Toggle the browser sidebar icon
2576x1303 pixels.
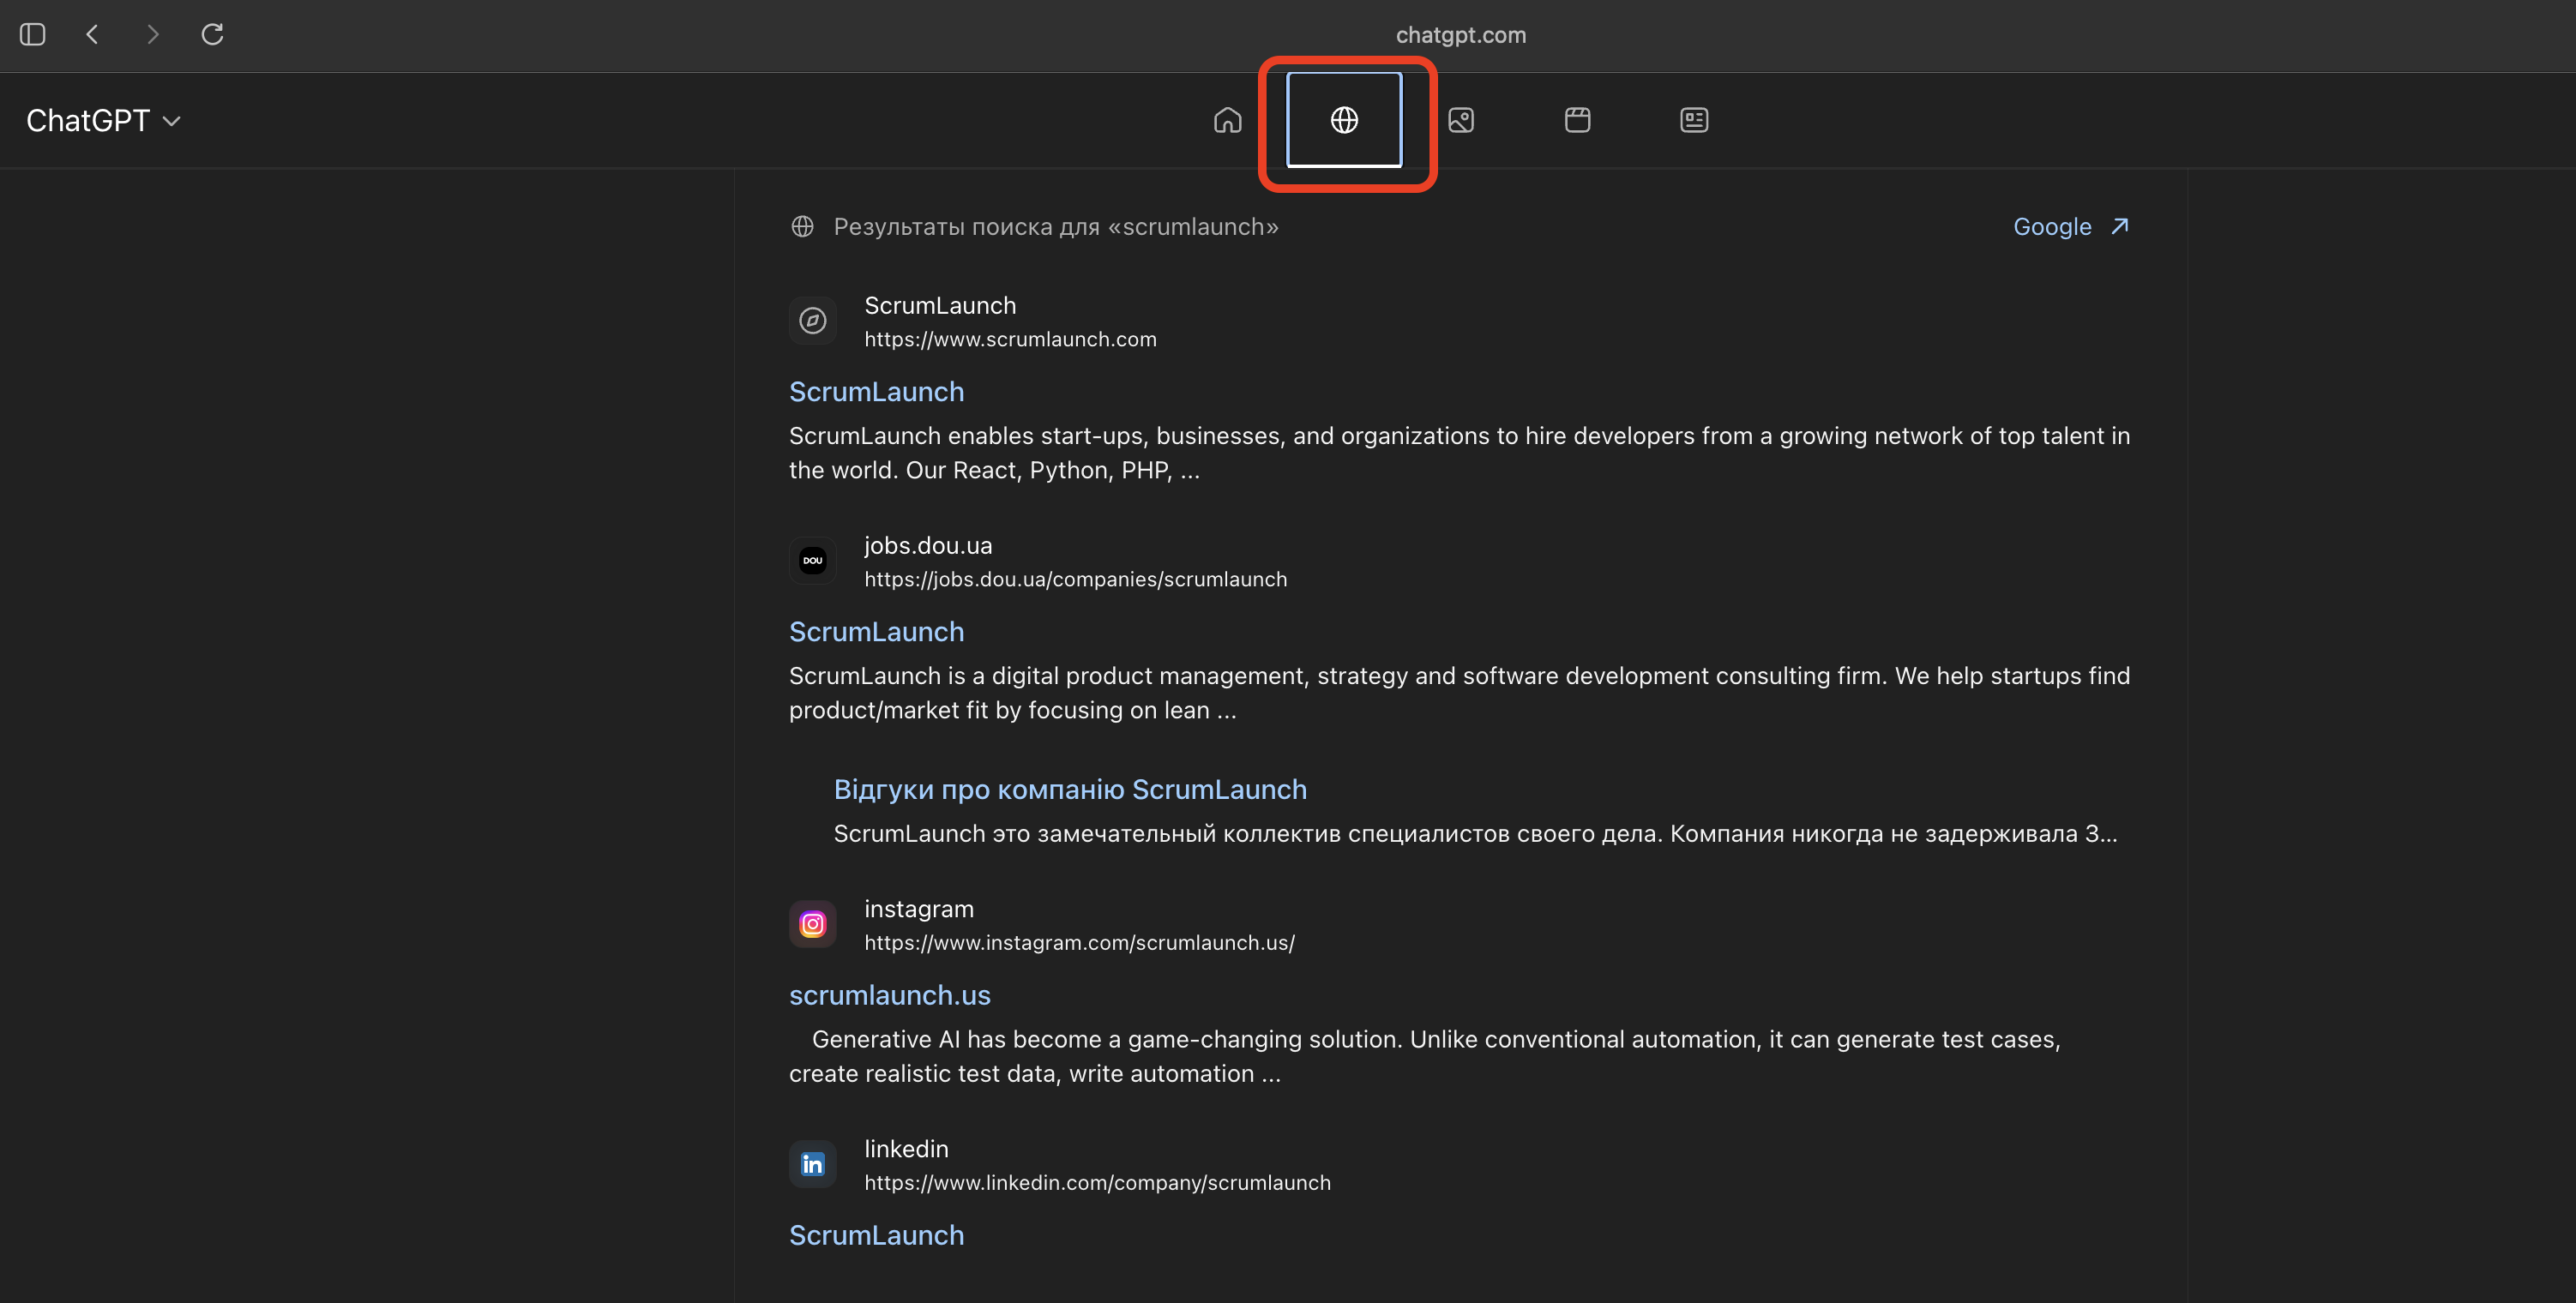click(x=32, y=34)
